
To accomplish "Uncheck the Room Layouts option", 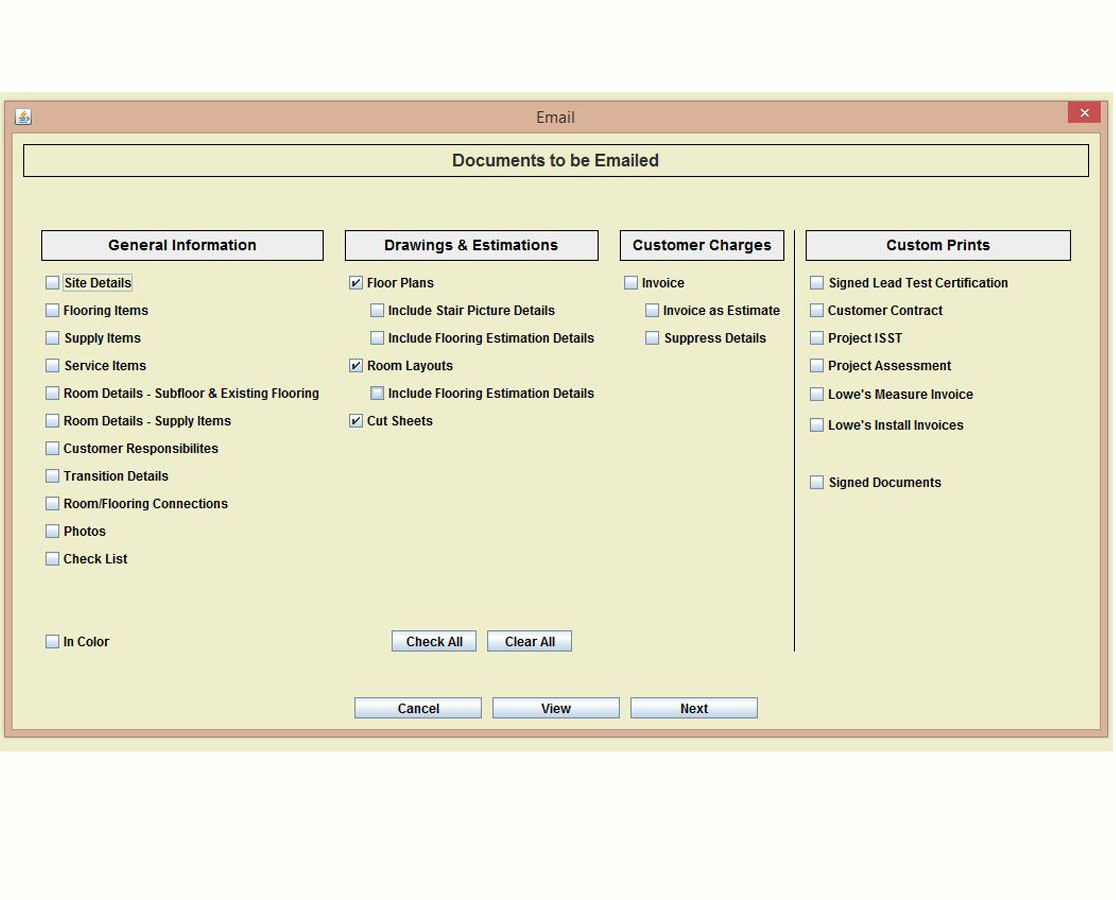I will [x=356, y=366].
